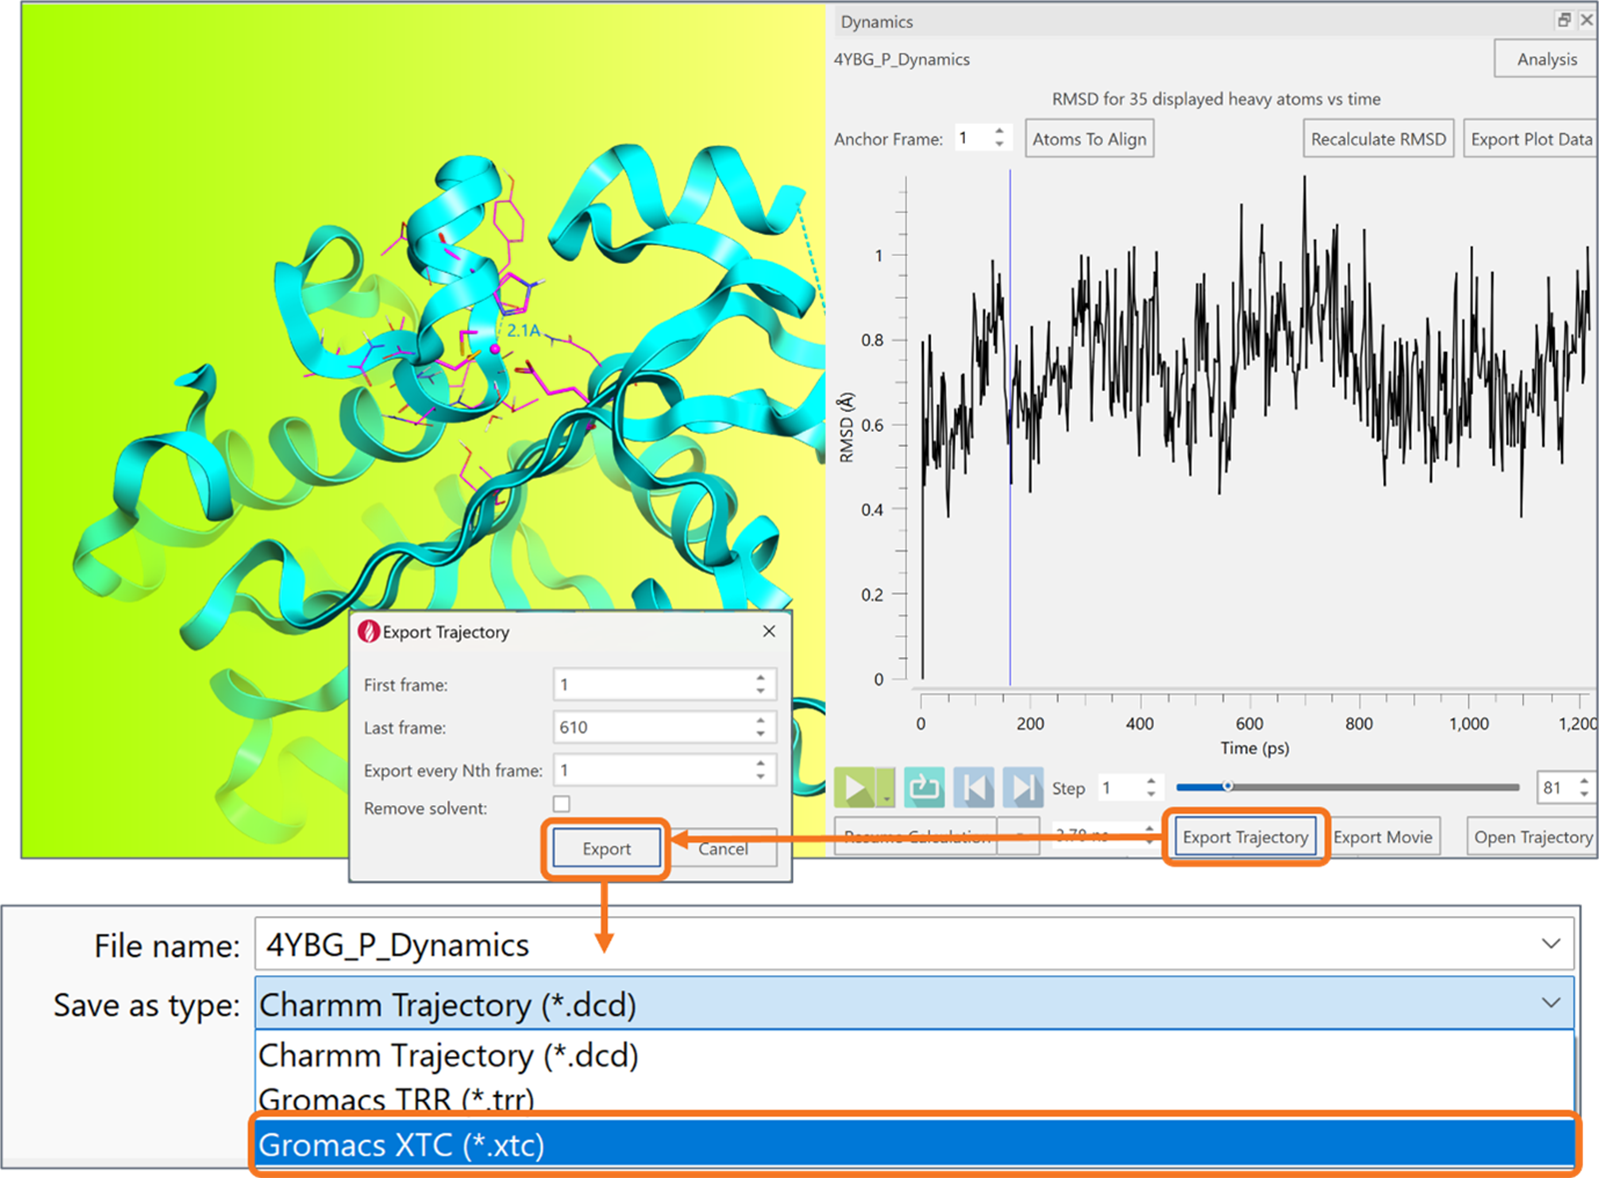Open the Analysis panel button
Image resolution: width=1600 pixels, height=1178 pixels.
(x=1546, y=59)
